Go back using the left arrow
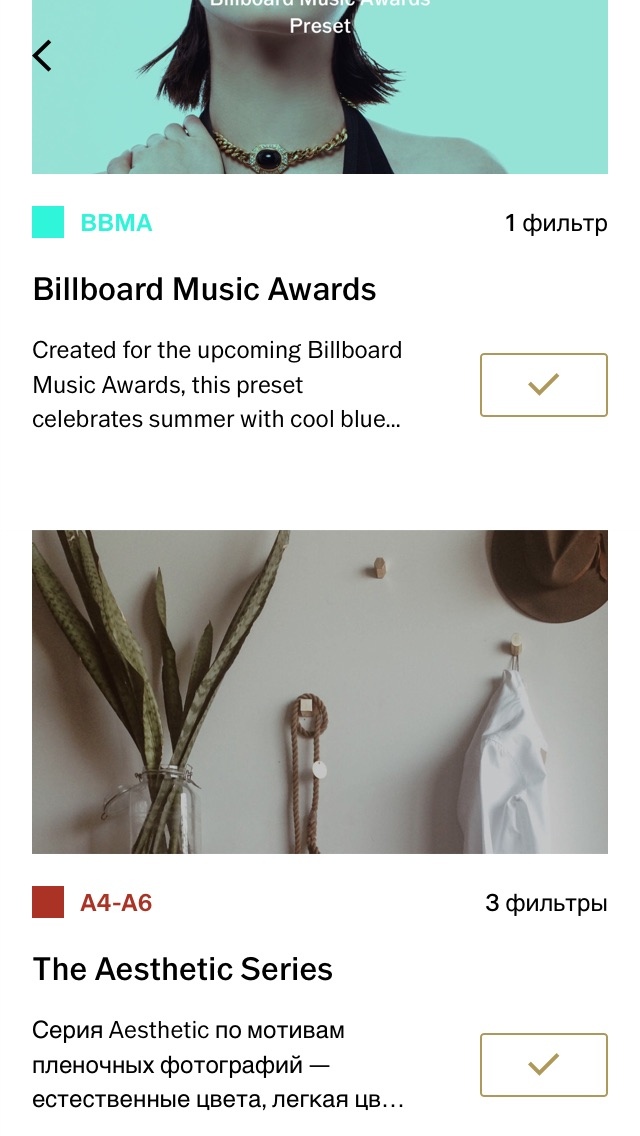The height and width of the screenshot is (1136, 640). (x=42, y=56)
